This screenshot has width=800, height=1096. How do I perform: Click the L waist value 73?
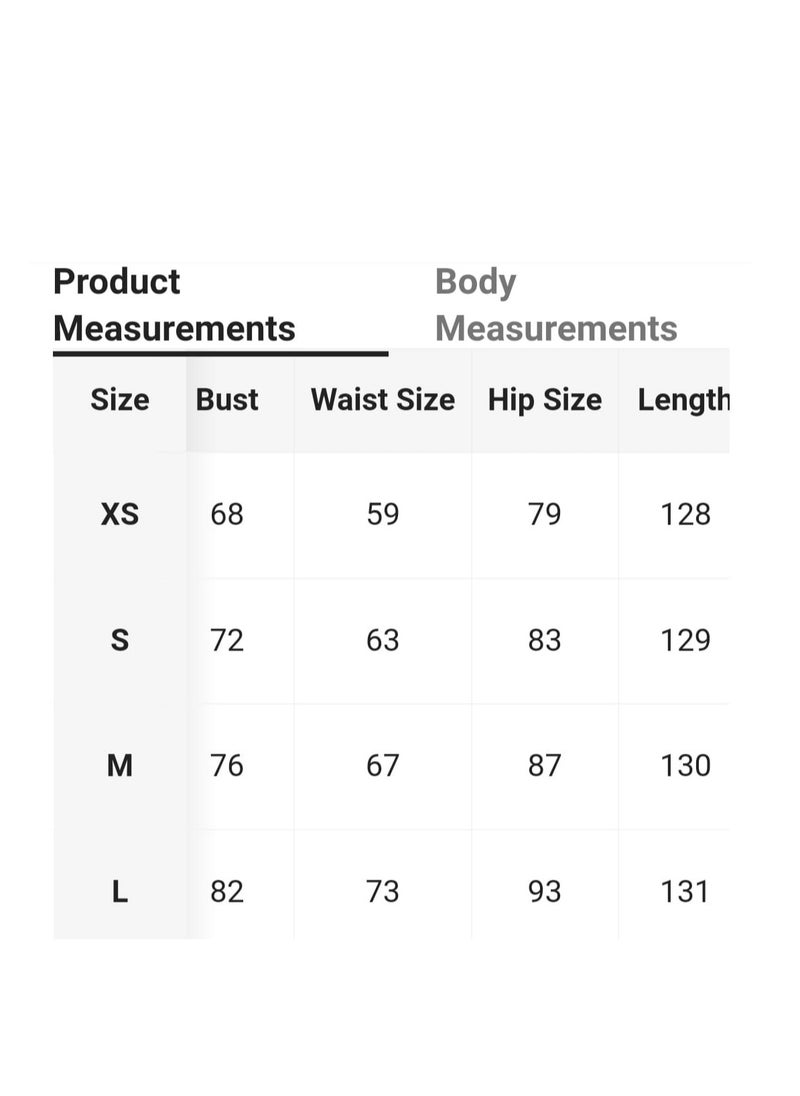pos(383,892)
